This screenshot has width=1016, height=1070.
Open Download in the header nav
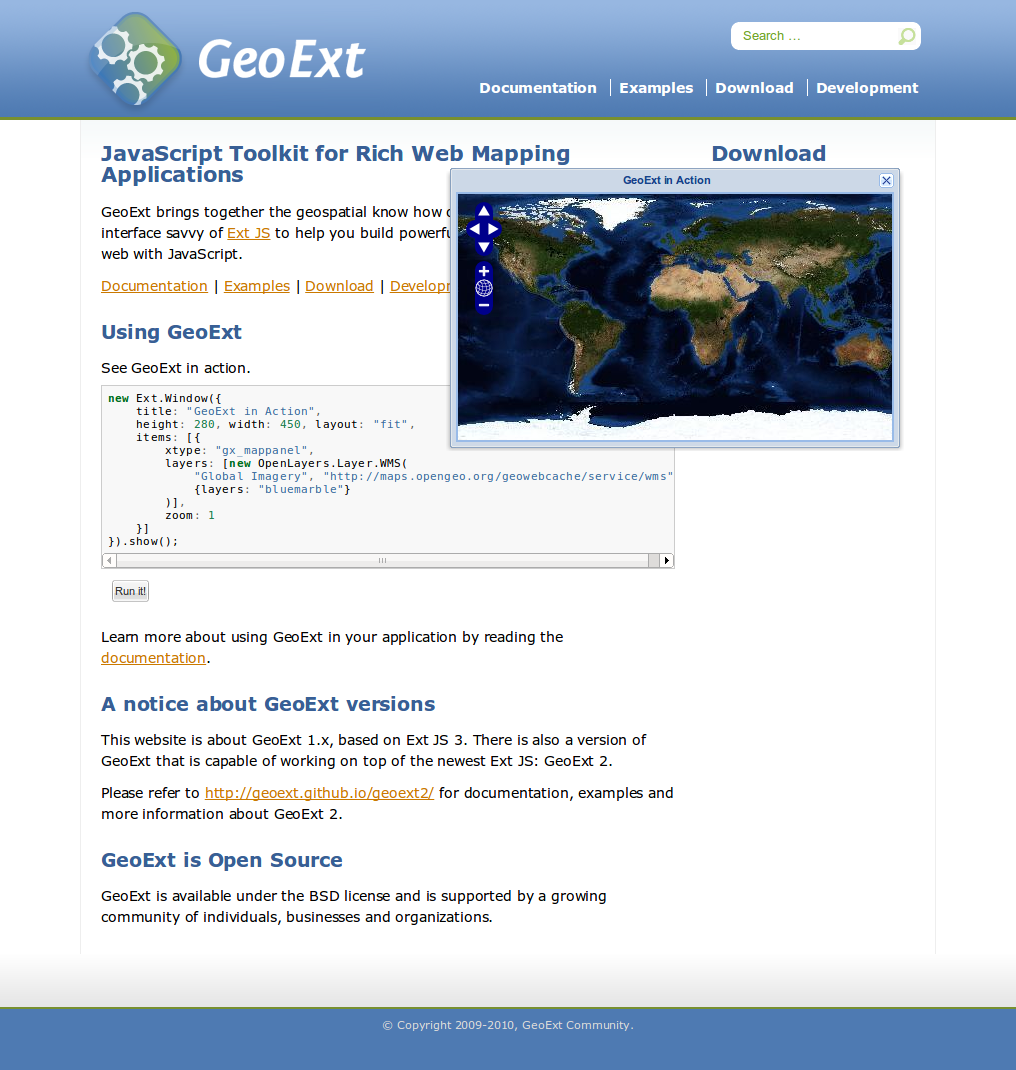coord(754,88)
